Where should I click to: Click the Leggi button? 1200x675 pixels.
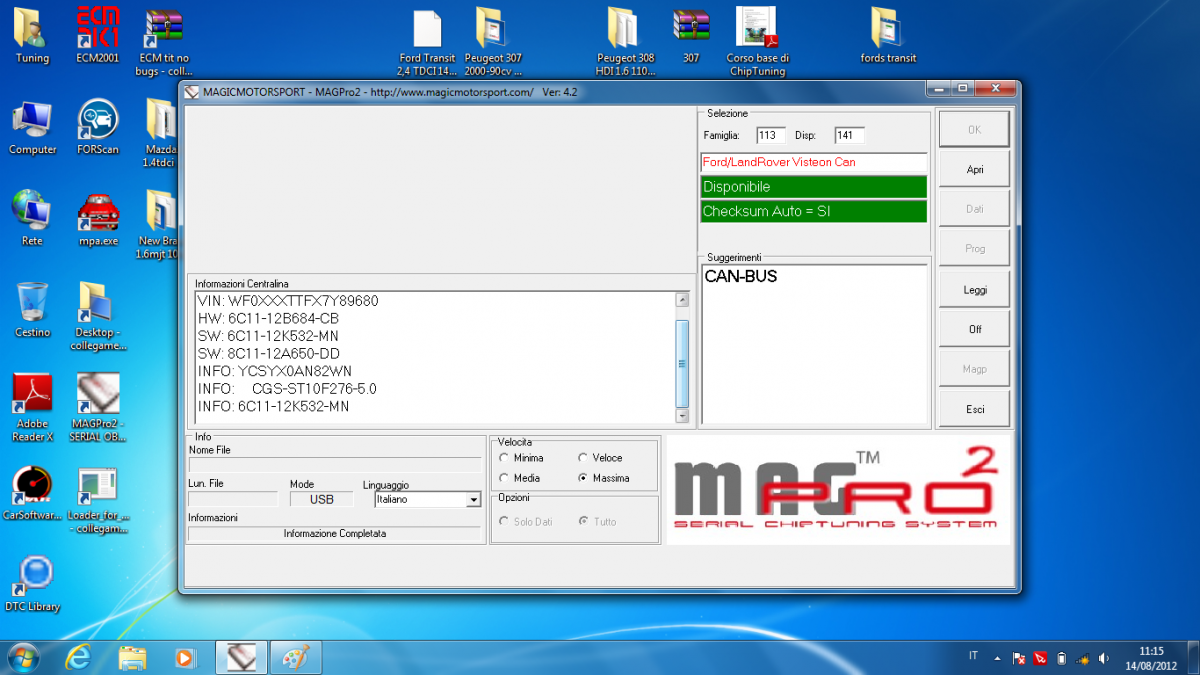tap(974, 290)
